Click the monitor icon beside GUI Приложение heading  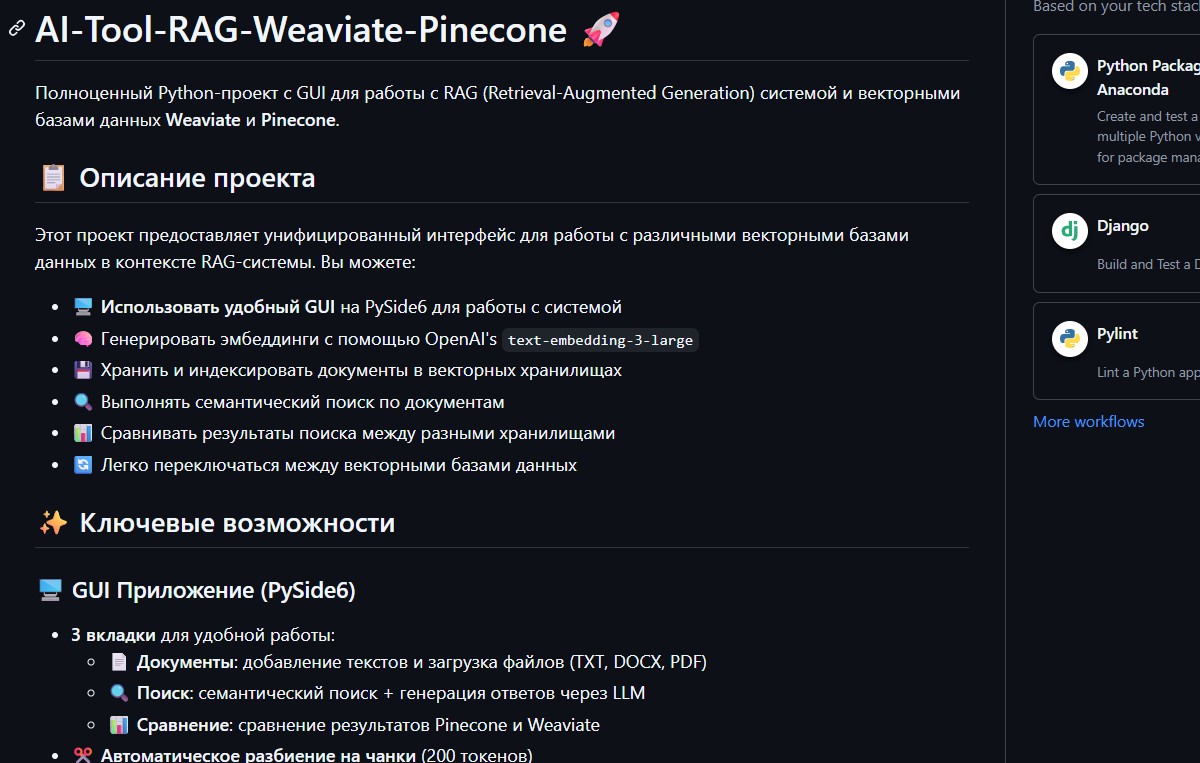(50, 591)
